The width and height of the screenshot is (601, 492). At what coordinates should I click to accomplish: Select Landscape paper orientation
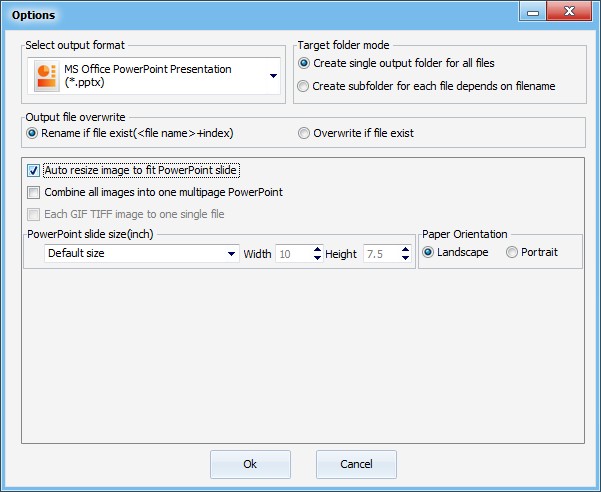tap(429, 252)
